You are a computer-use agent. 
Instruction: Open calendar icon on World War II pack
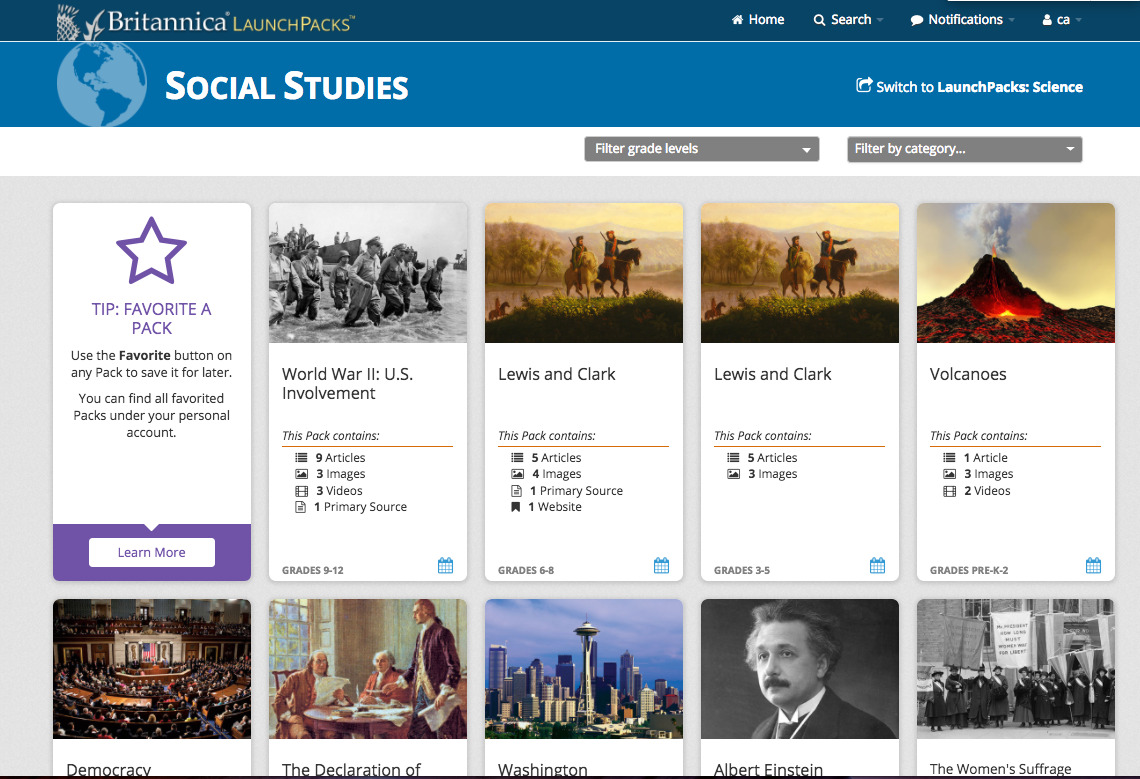pos(445,565)
